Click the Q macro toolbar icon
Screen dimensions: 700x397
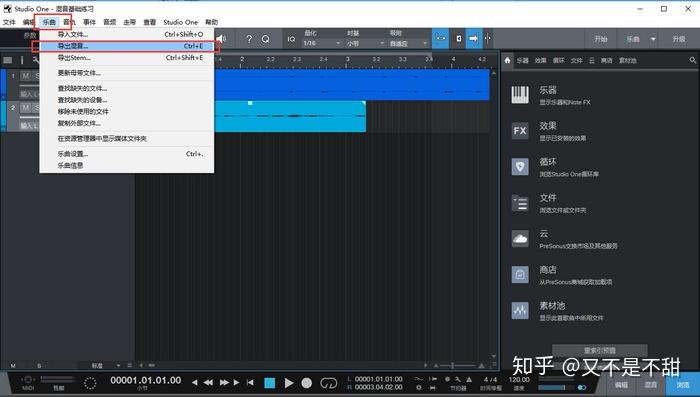(x=266, y=39)
